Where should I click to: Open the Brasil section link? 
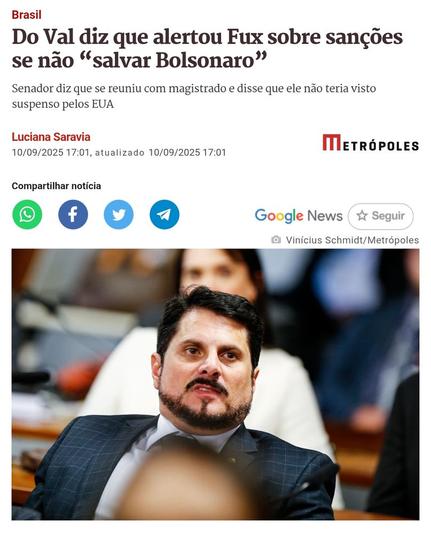(27, 15)
